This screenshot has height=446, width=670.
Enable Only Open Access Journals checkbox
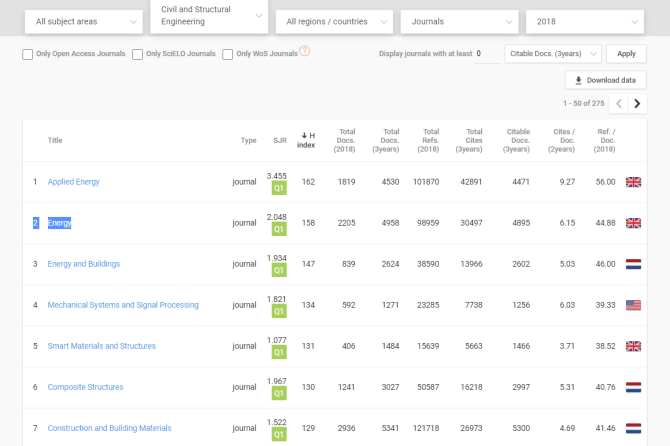point(28,54)
